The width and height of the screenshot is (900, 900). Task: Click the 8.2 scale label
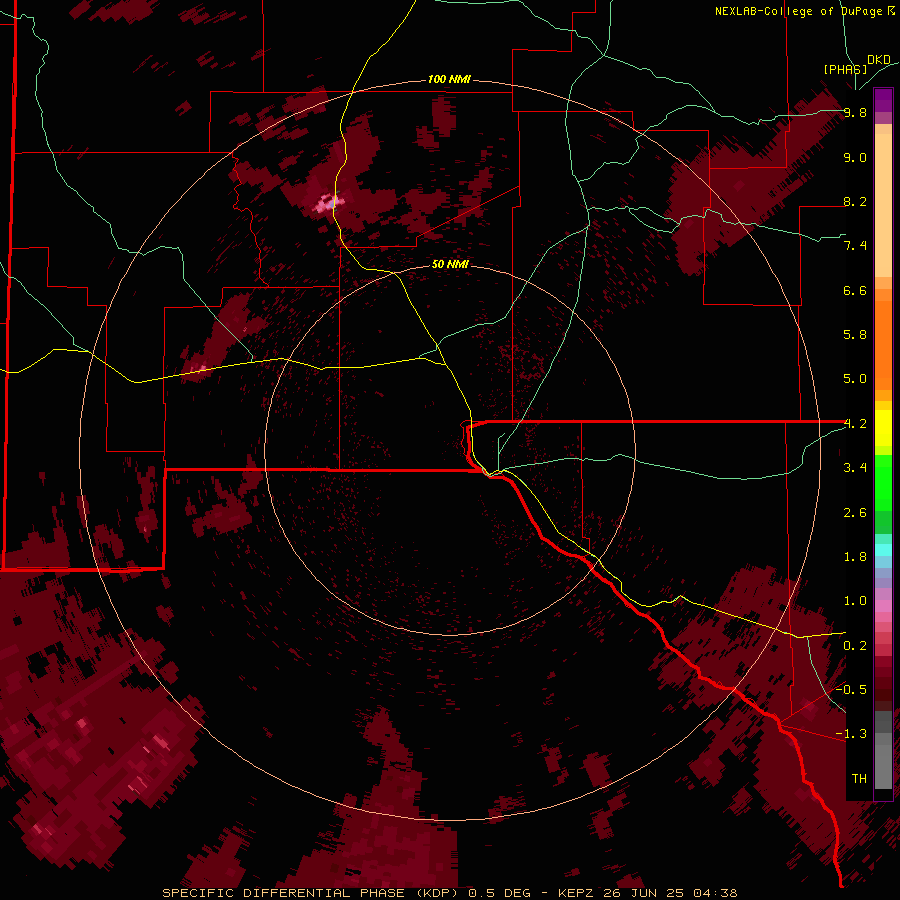tap(855, 201)
